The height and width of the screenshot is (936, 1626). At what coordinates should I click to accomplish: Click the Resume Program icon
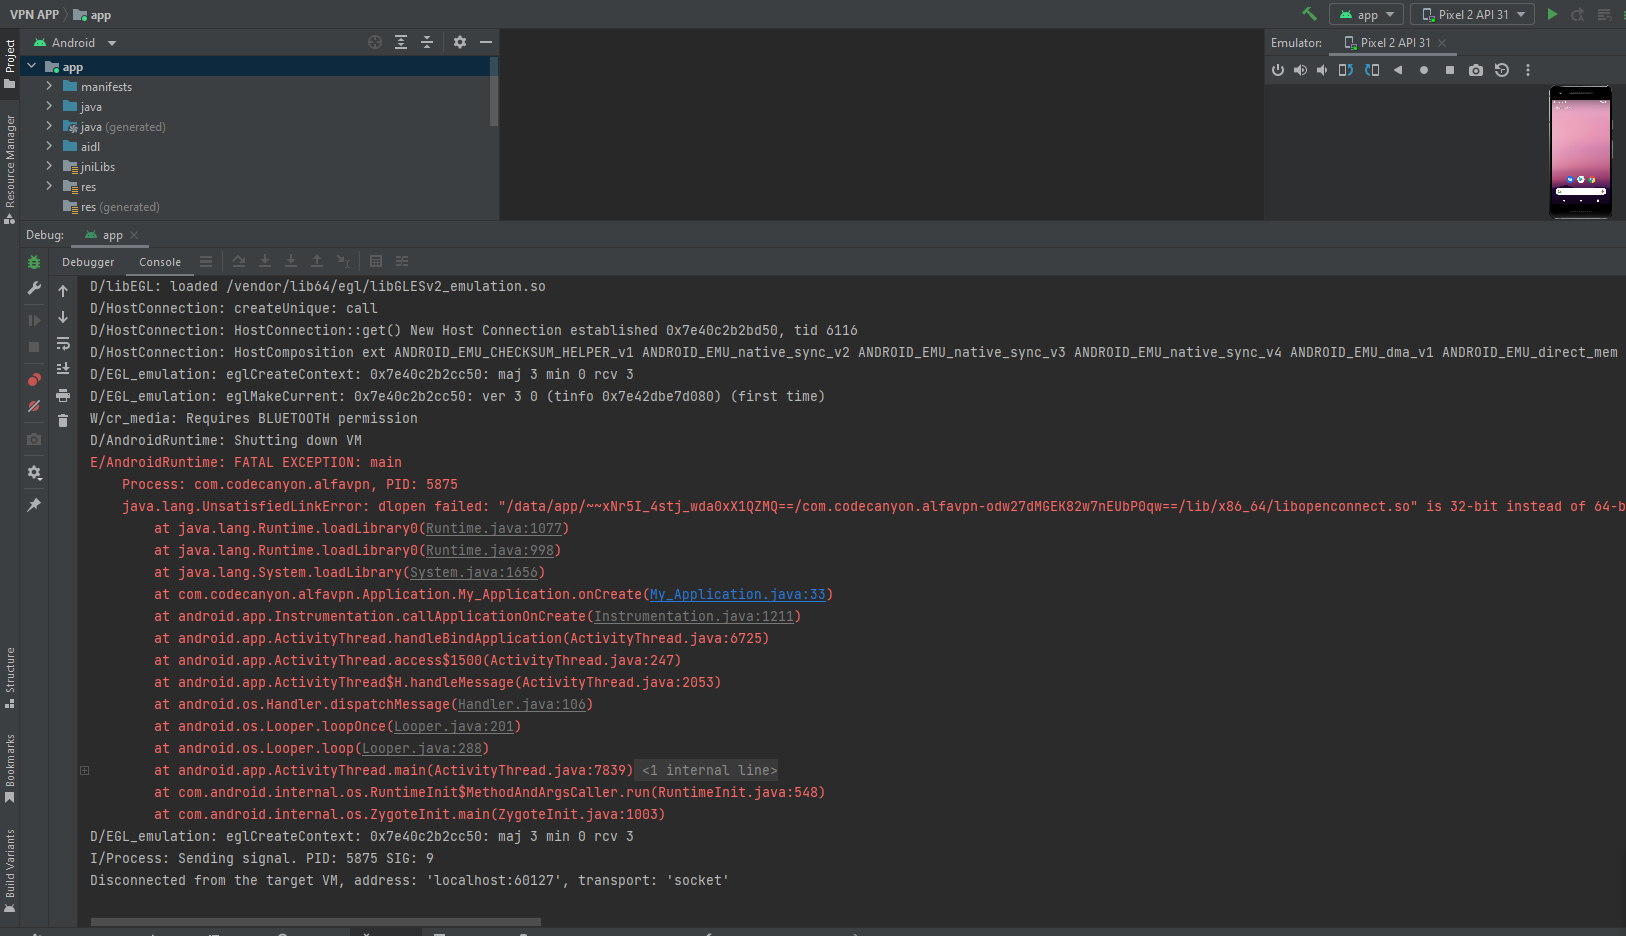(34, 320)
